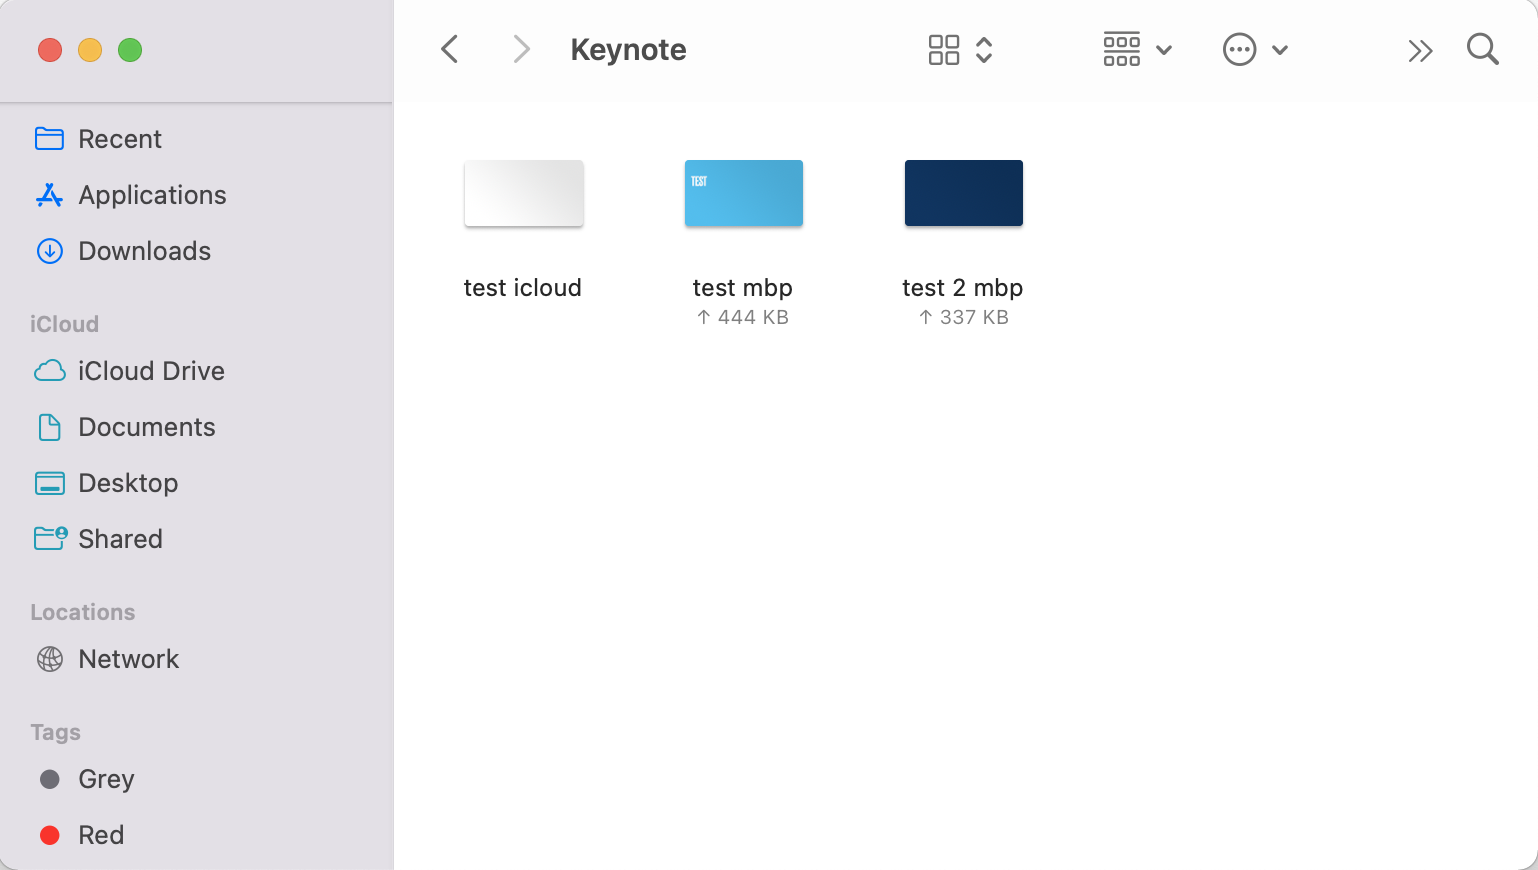Viewport: 1538px width, 870px height.
Task: Click the red tag dot
Action: click(x=49, y=835)
